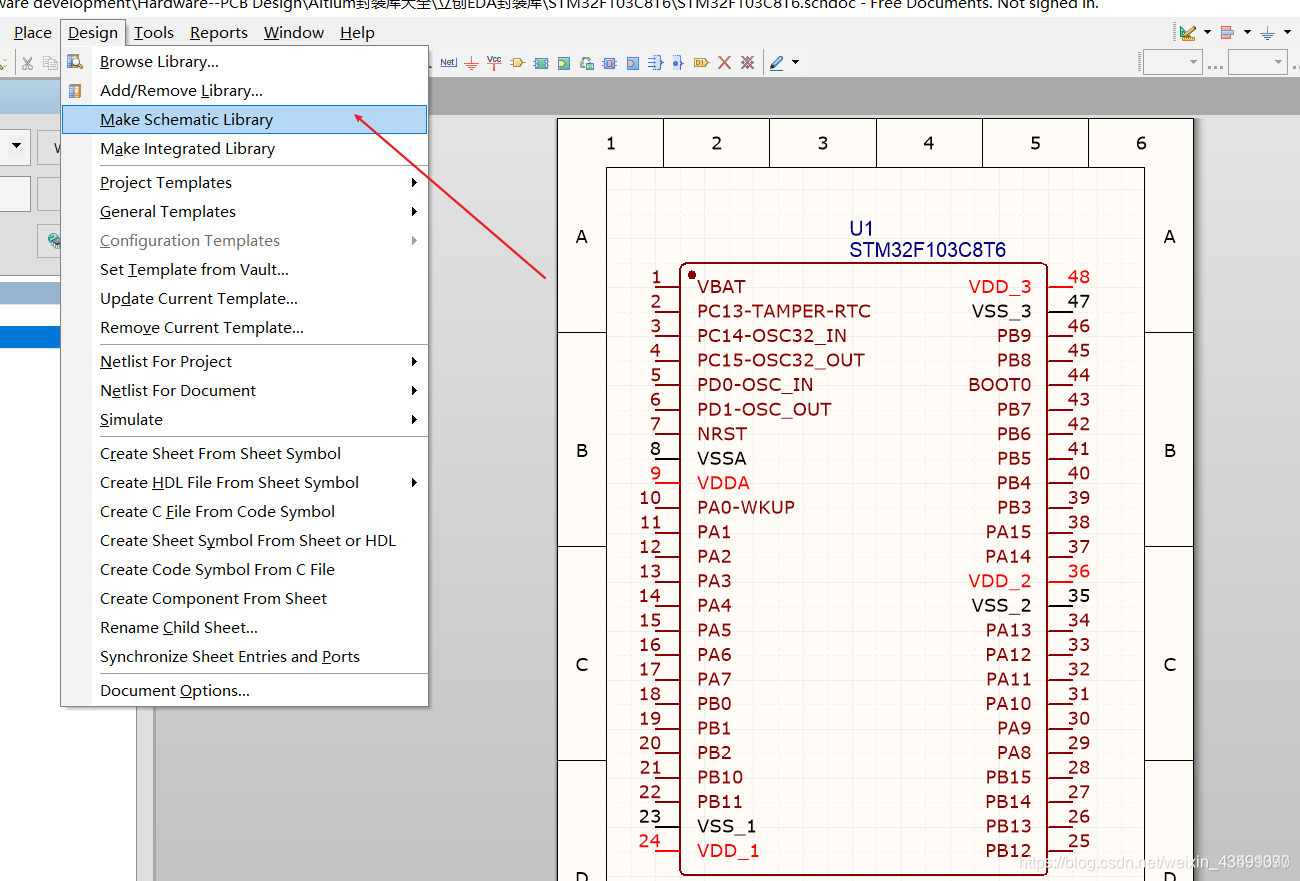The image size is (1300, 881).
Task: Click the Utility drawing tools icon
Action: 1188,32
